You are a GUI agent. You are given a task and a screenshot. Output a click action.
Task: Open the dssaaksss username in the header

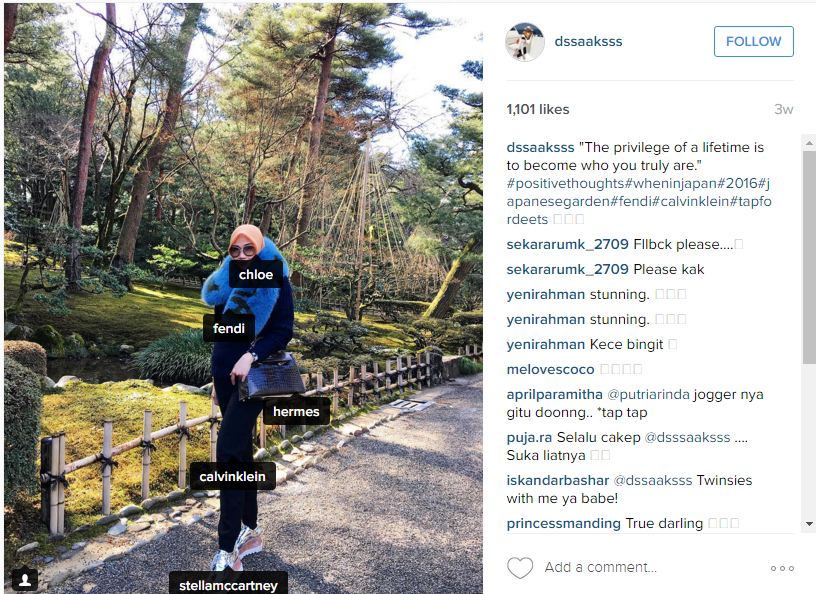click(588, 41)
